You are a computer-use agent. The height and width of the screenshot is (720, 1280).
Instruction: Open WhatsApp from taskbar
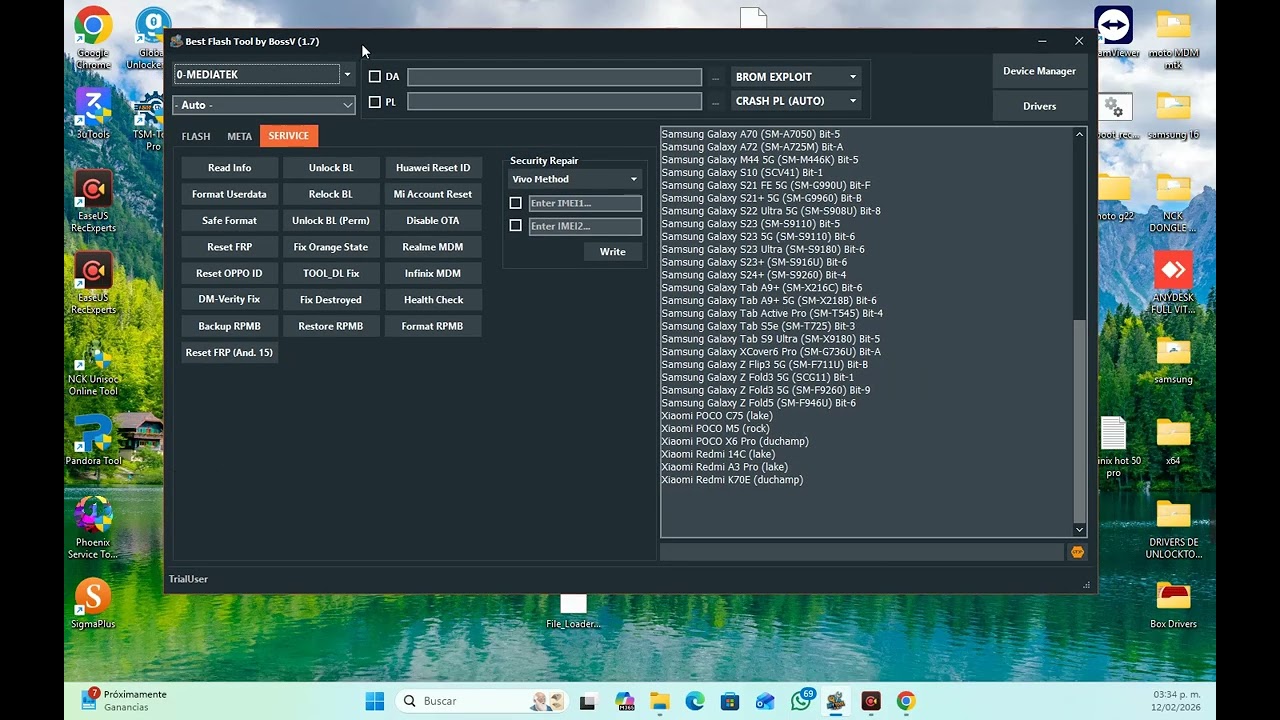pyautogui.click(x=801, y=701)
